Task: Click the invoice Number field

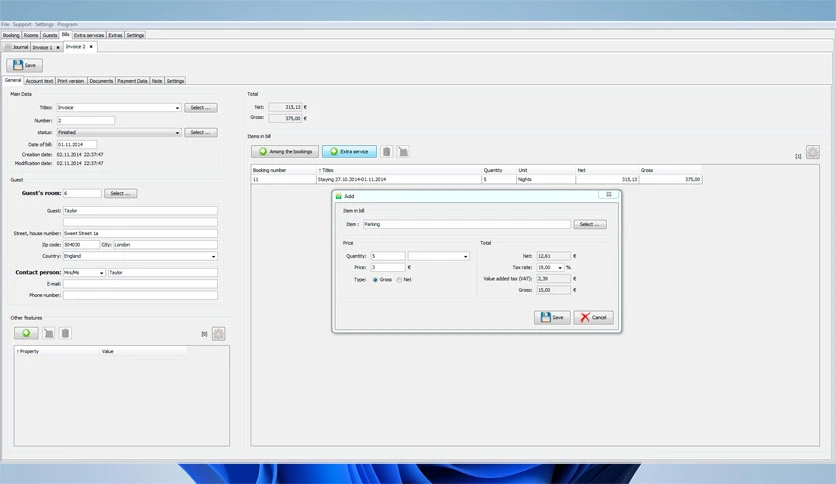Action: pyautogui.click(x=85, y=121)
